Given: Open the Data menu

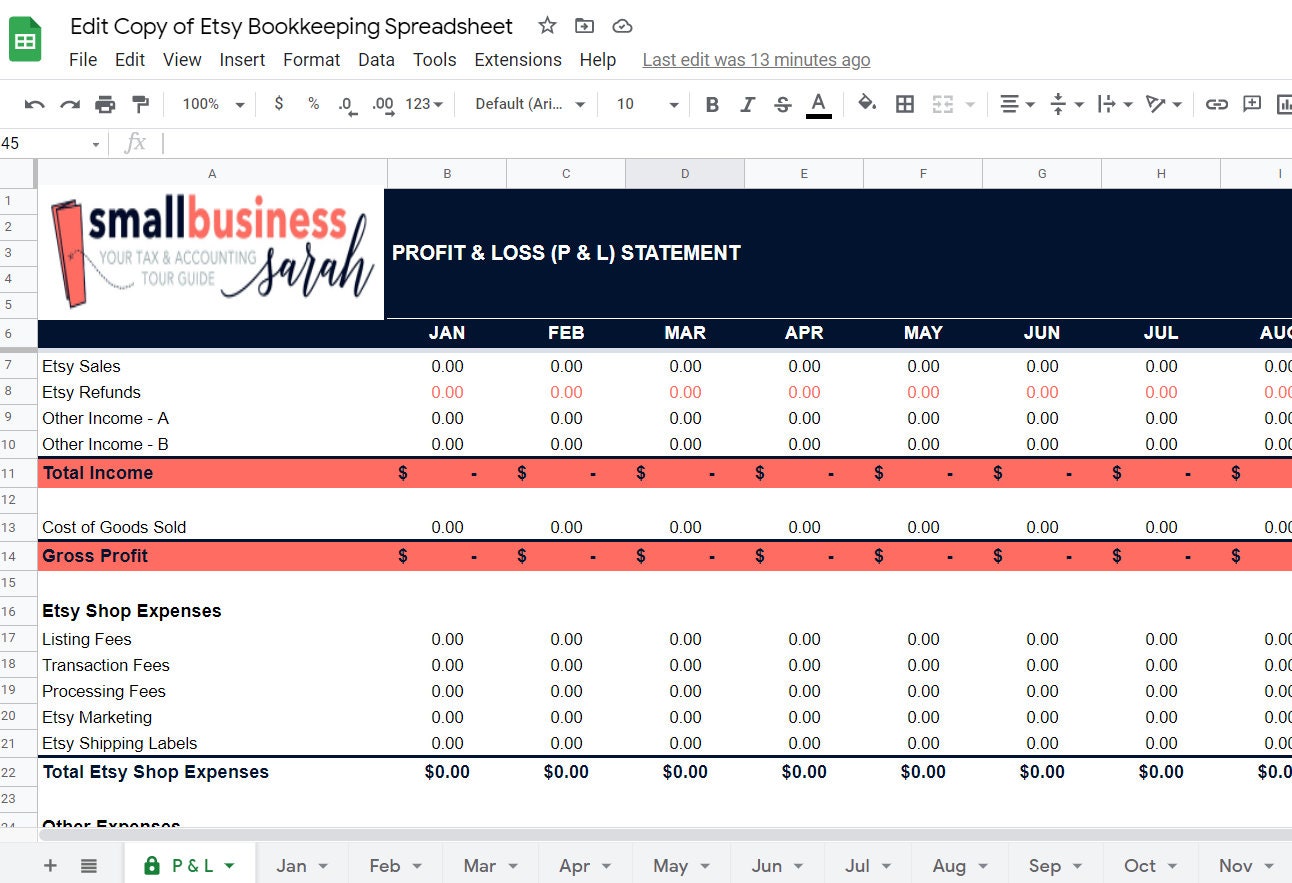Looking at the screenshot, I should click(x=376, y=60).
